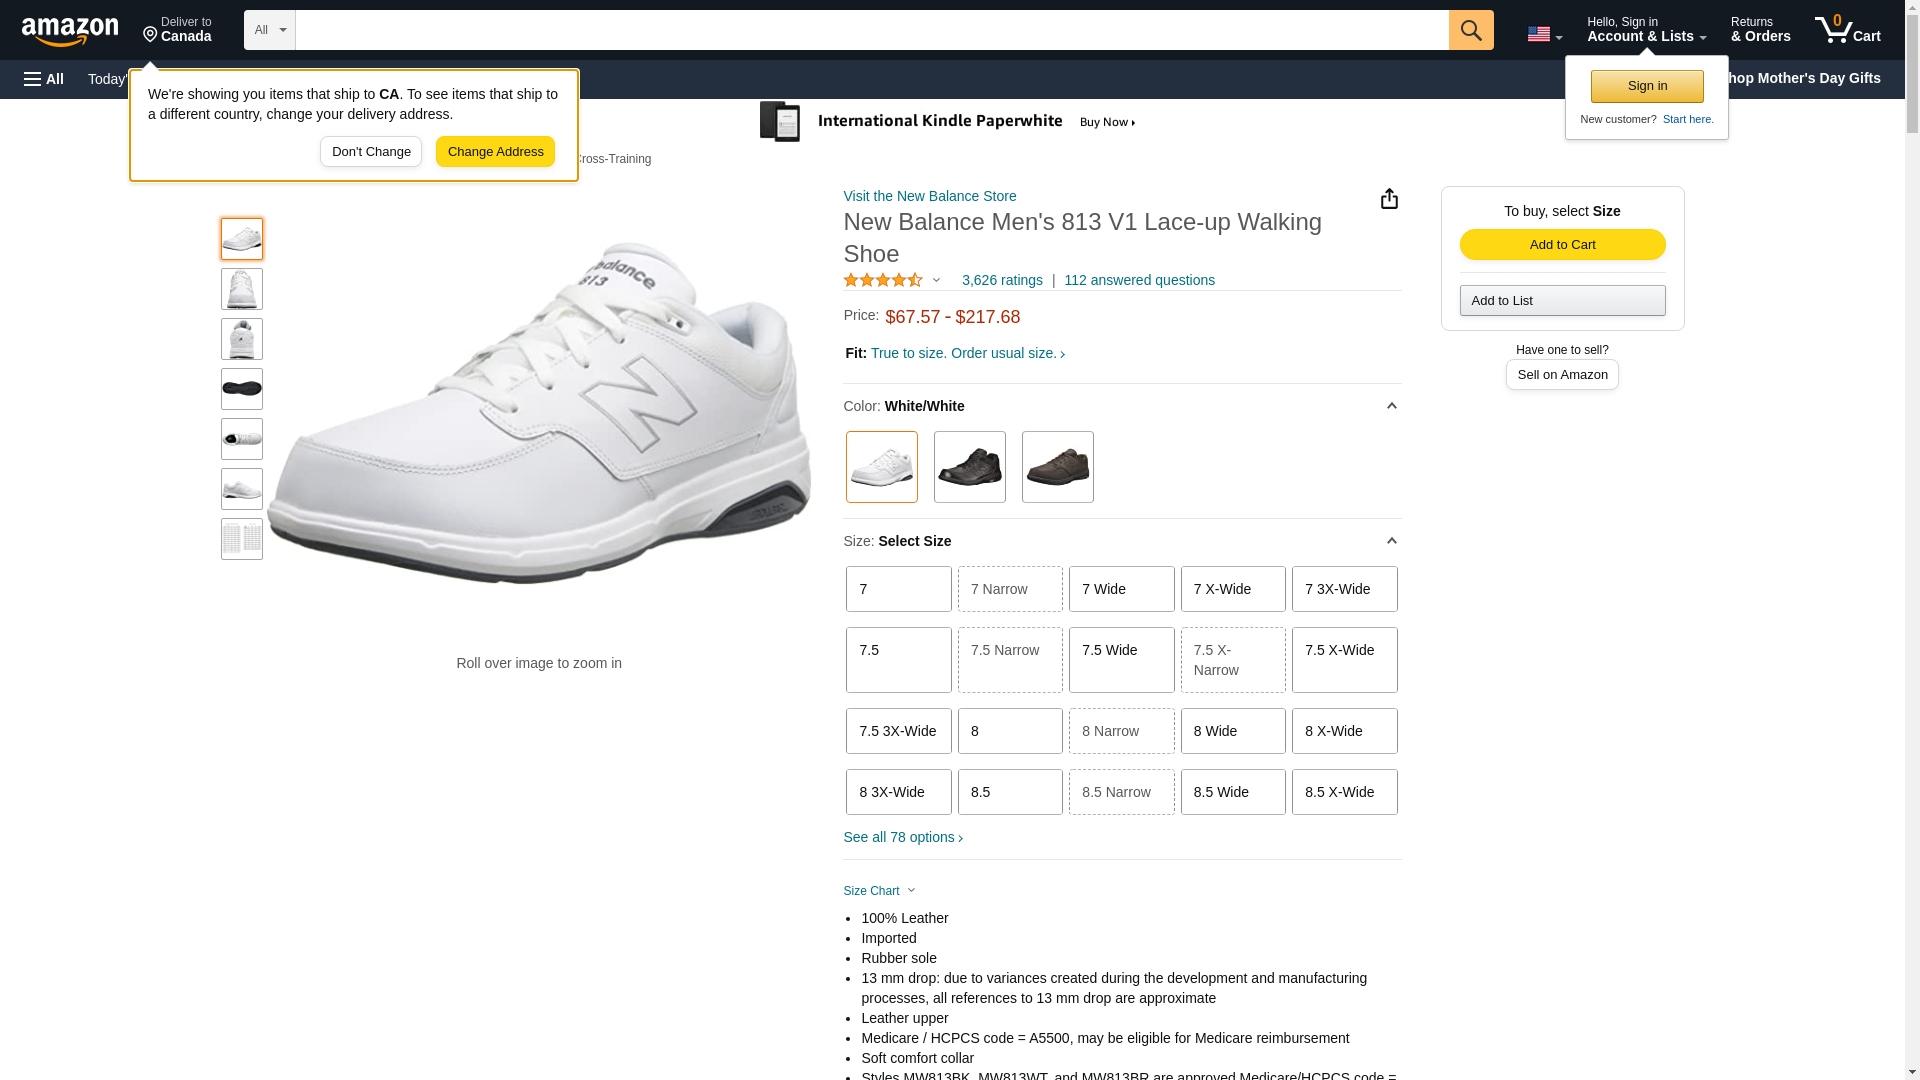The image size is (1920, 1080).
Task: Click the share icon beside product title
Action: [1389, 199]
